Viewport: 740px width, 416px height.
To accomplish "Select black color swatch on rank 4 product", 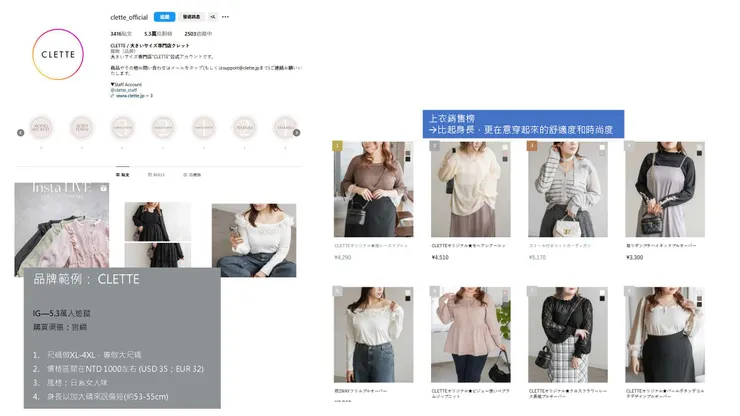I will [x=699, y=153].
